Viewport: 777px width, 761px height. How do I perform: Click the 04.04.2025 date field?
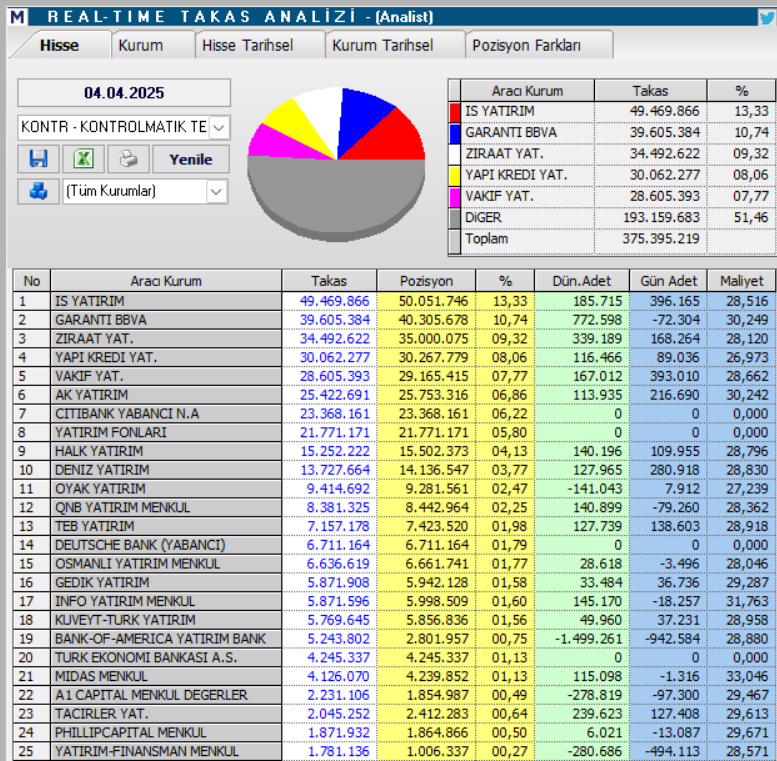coord(124,93)
